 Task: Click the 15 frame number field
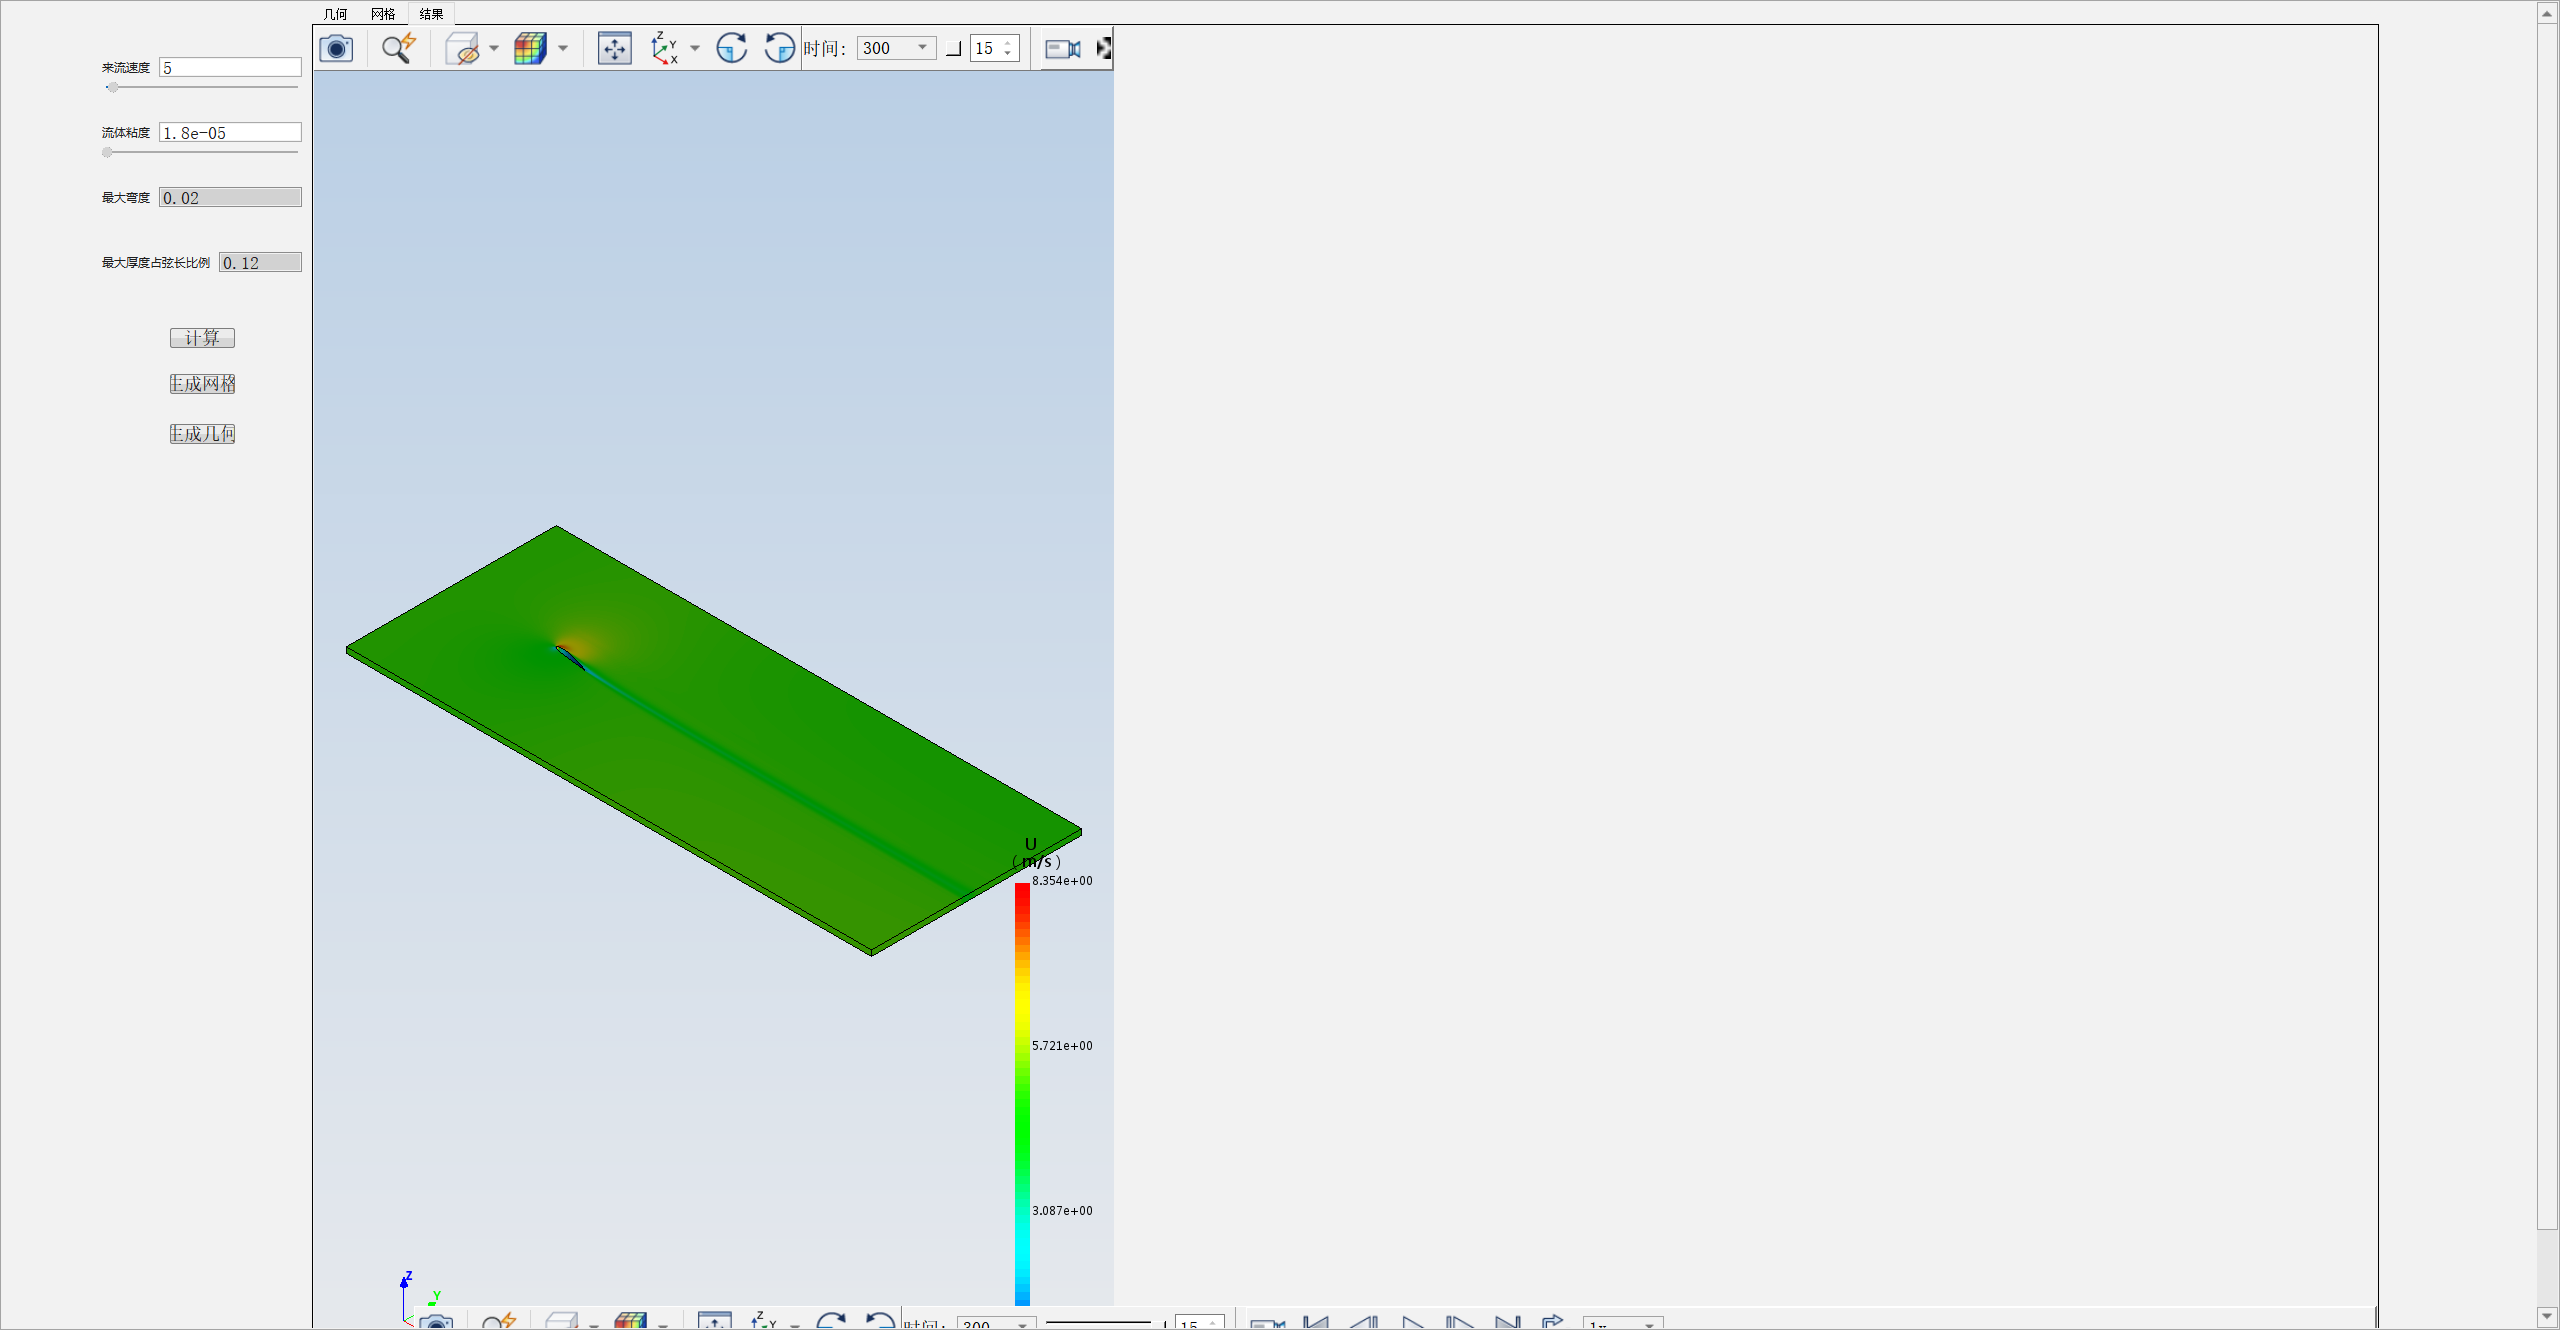coord(986,48)
